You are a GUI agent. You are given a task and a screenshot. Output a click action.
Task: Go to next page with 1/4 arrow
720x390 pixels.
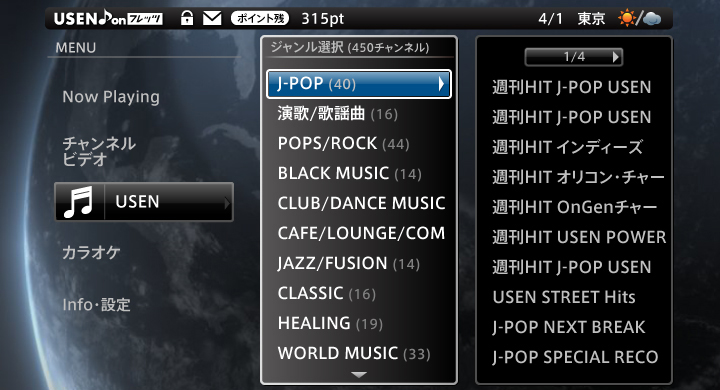(616, 57)
